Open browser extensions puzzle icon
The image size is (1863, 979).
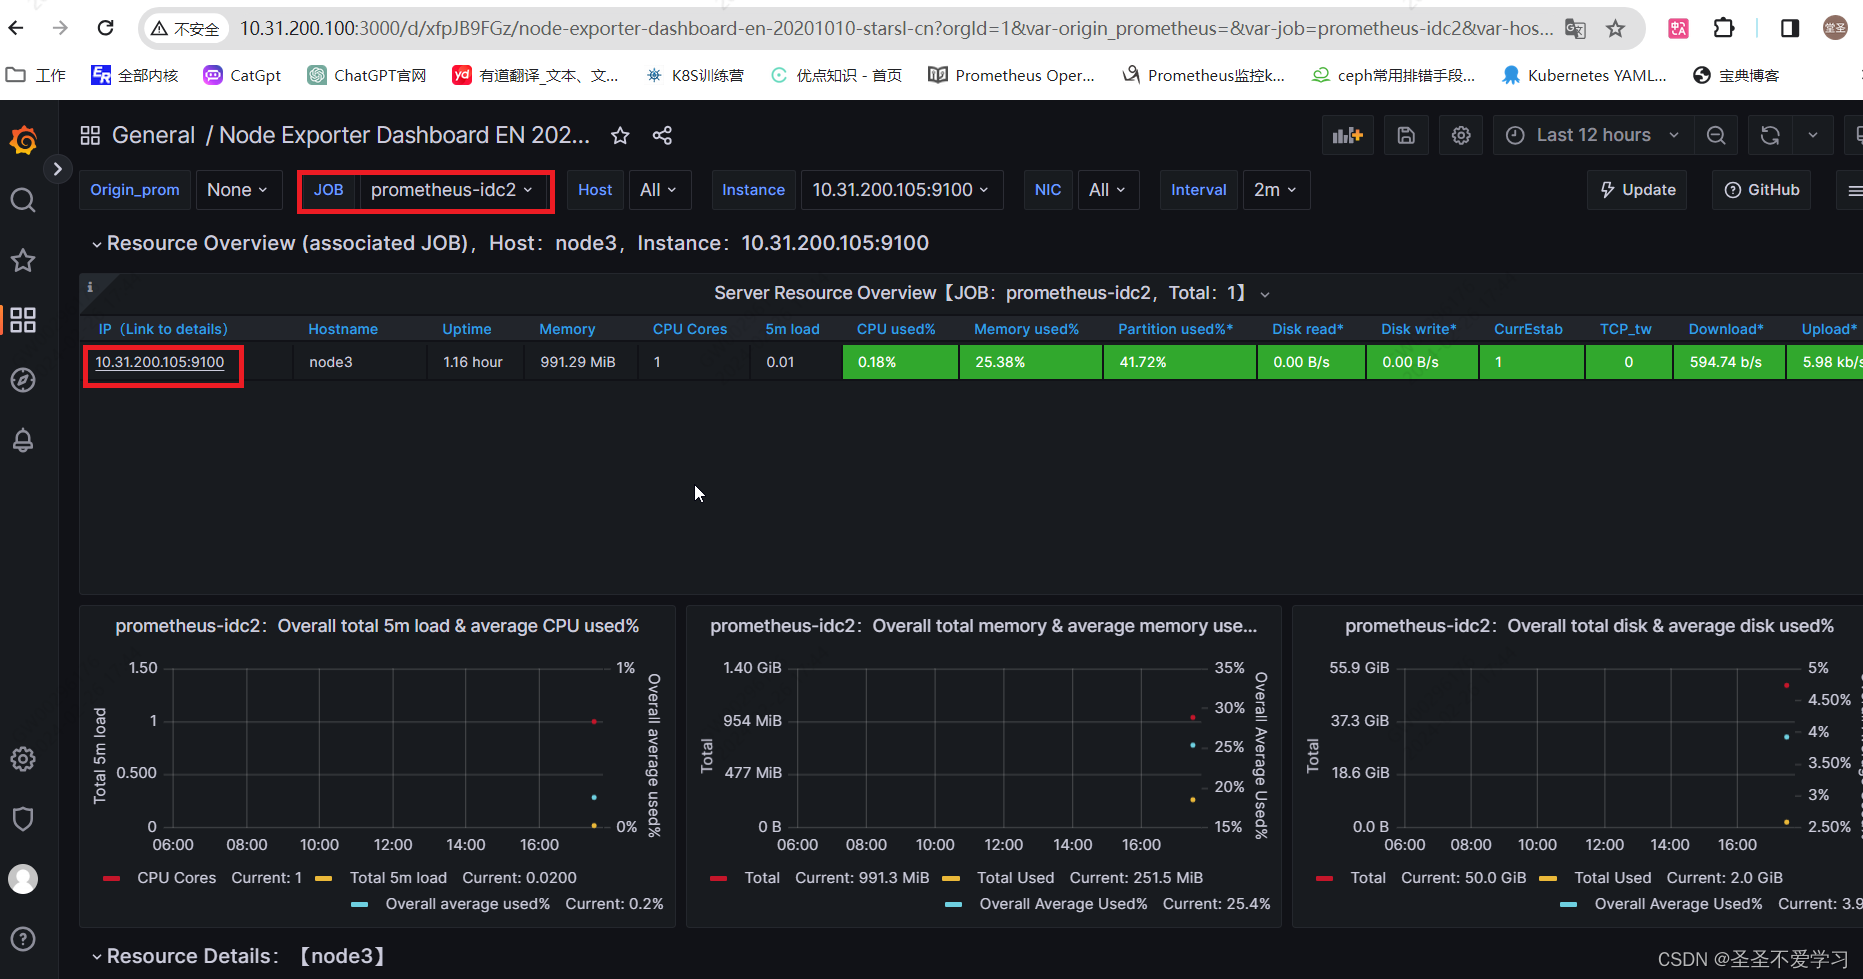pos(1724,28)
